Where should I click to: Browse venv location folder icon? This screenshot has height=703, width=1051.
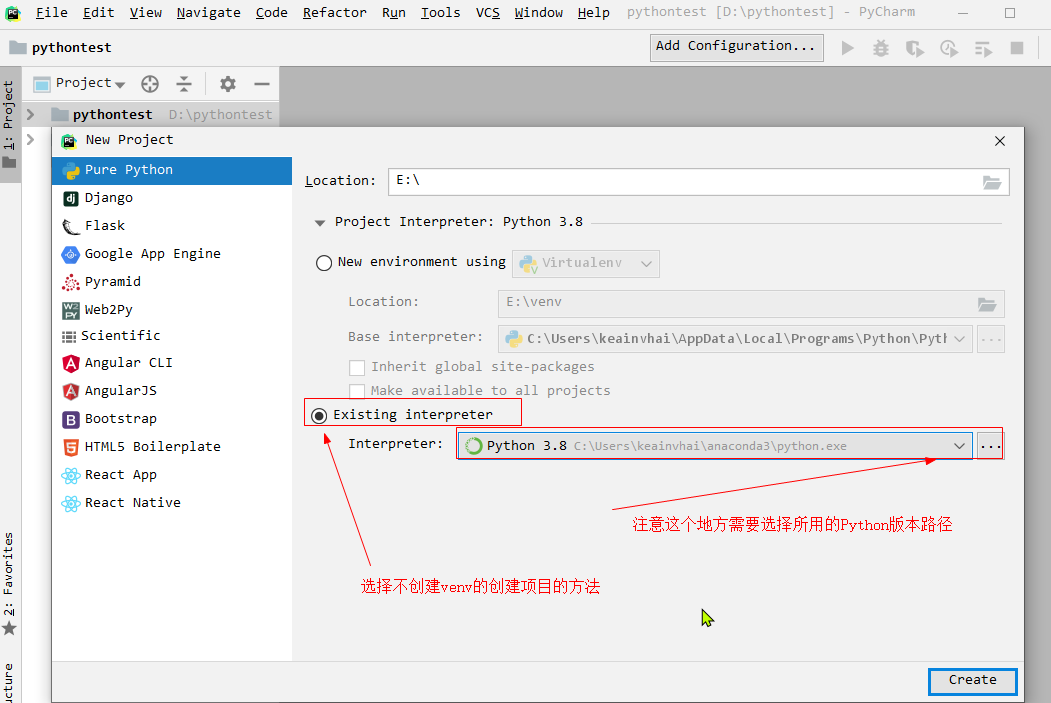tap(987, 304)
